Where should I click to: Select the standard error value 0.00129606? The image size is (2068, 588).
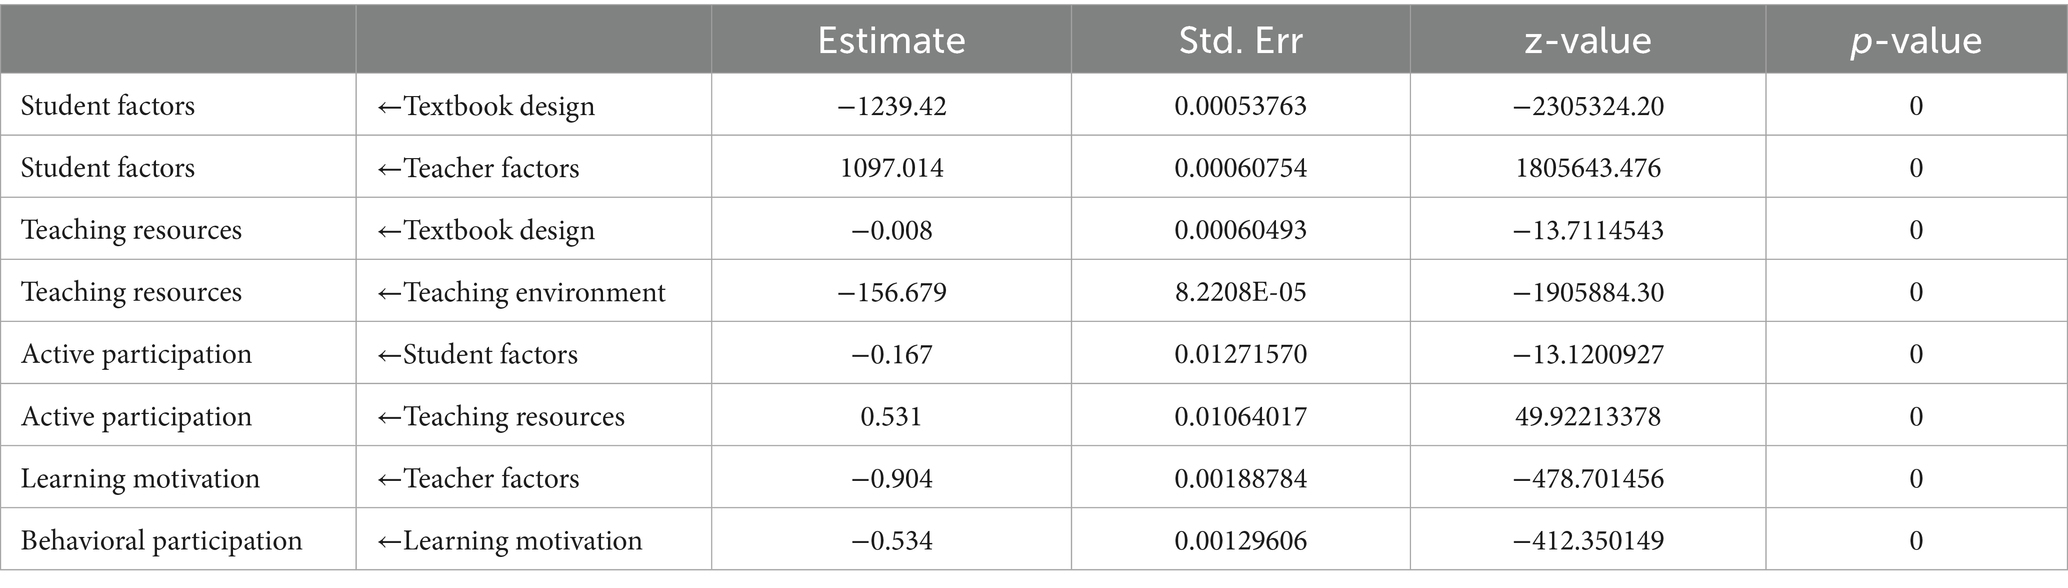tap(1240, 541)
